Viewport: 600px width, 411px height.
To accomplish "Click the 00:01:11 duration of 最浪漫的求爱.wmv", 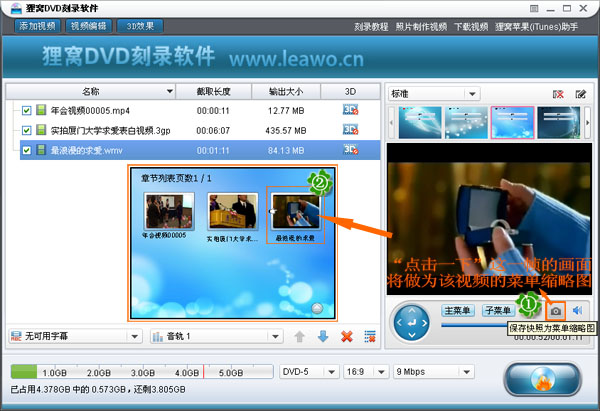I will click(x=213, y=150).
